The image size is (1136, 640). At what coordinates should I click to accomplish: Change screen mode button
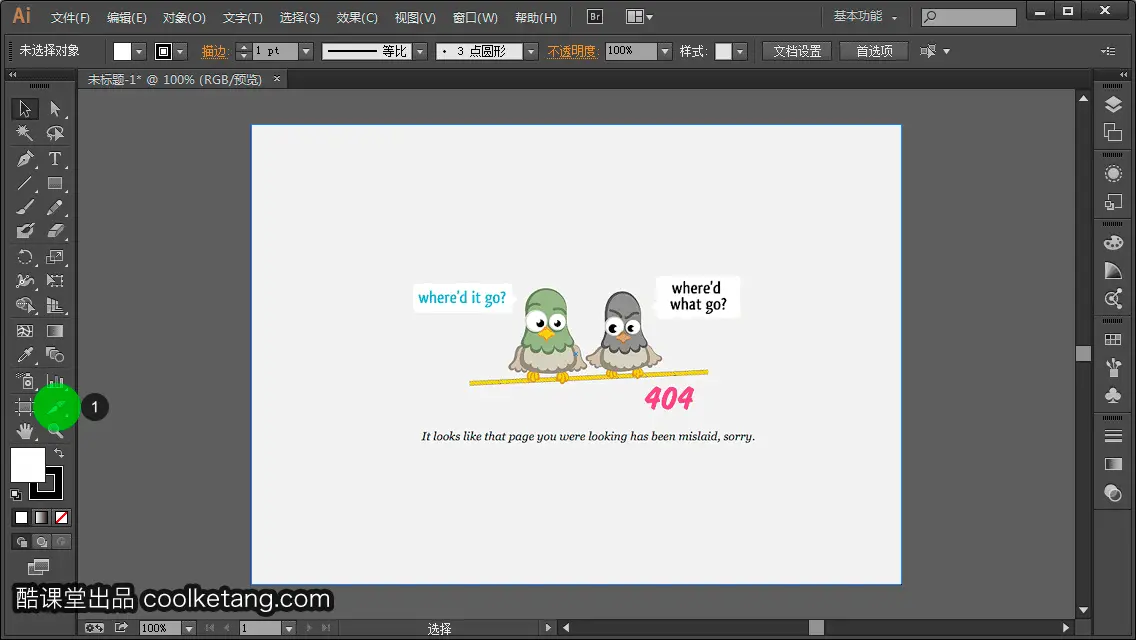[x=38, y=567]
